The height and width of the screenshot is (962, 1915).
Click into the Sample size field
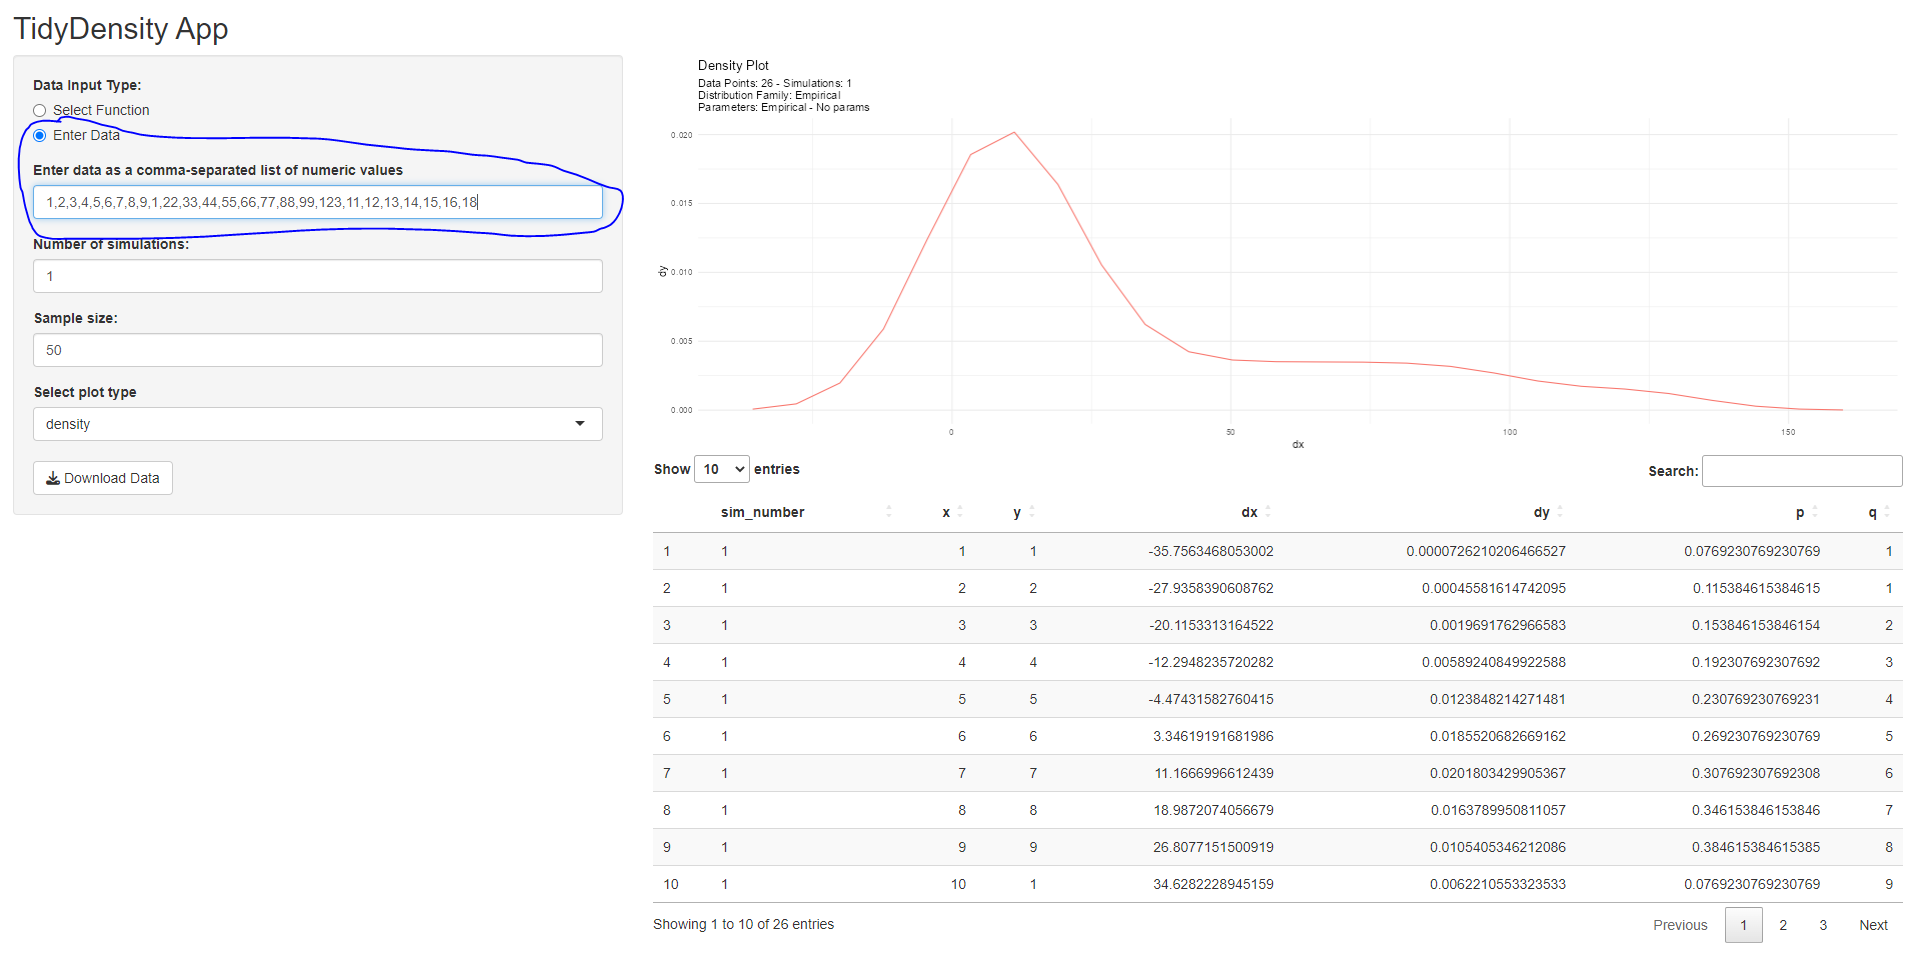[317, 350]
